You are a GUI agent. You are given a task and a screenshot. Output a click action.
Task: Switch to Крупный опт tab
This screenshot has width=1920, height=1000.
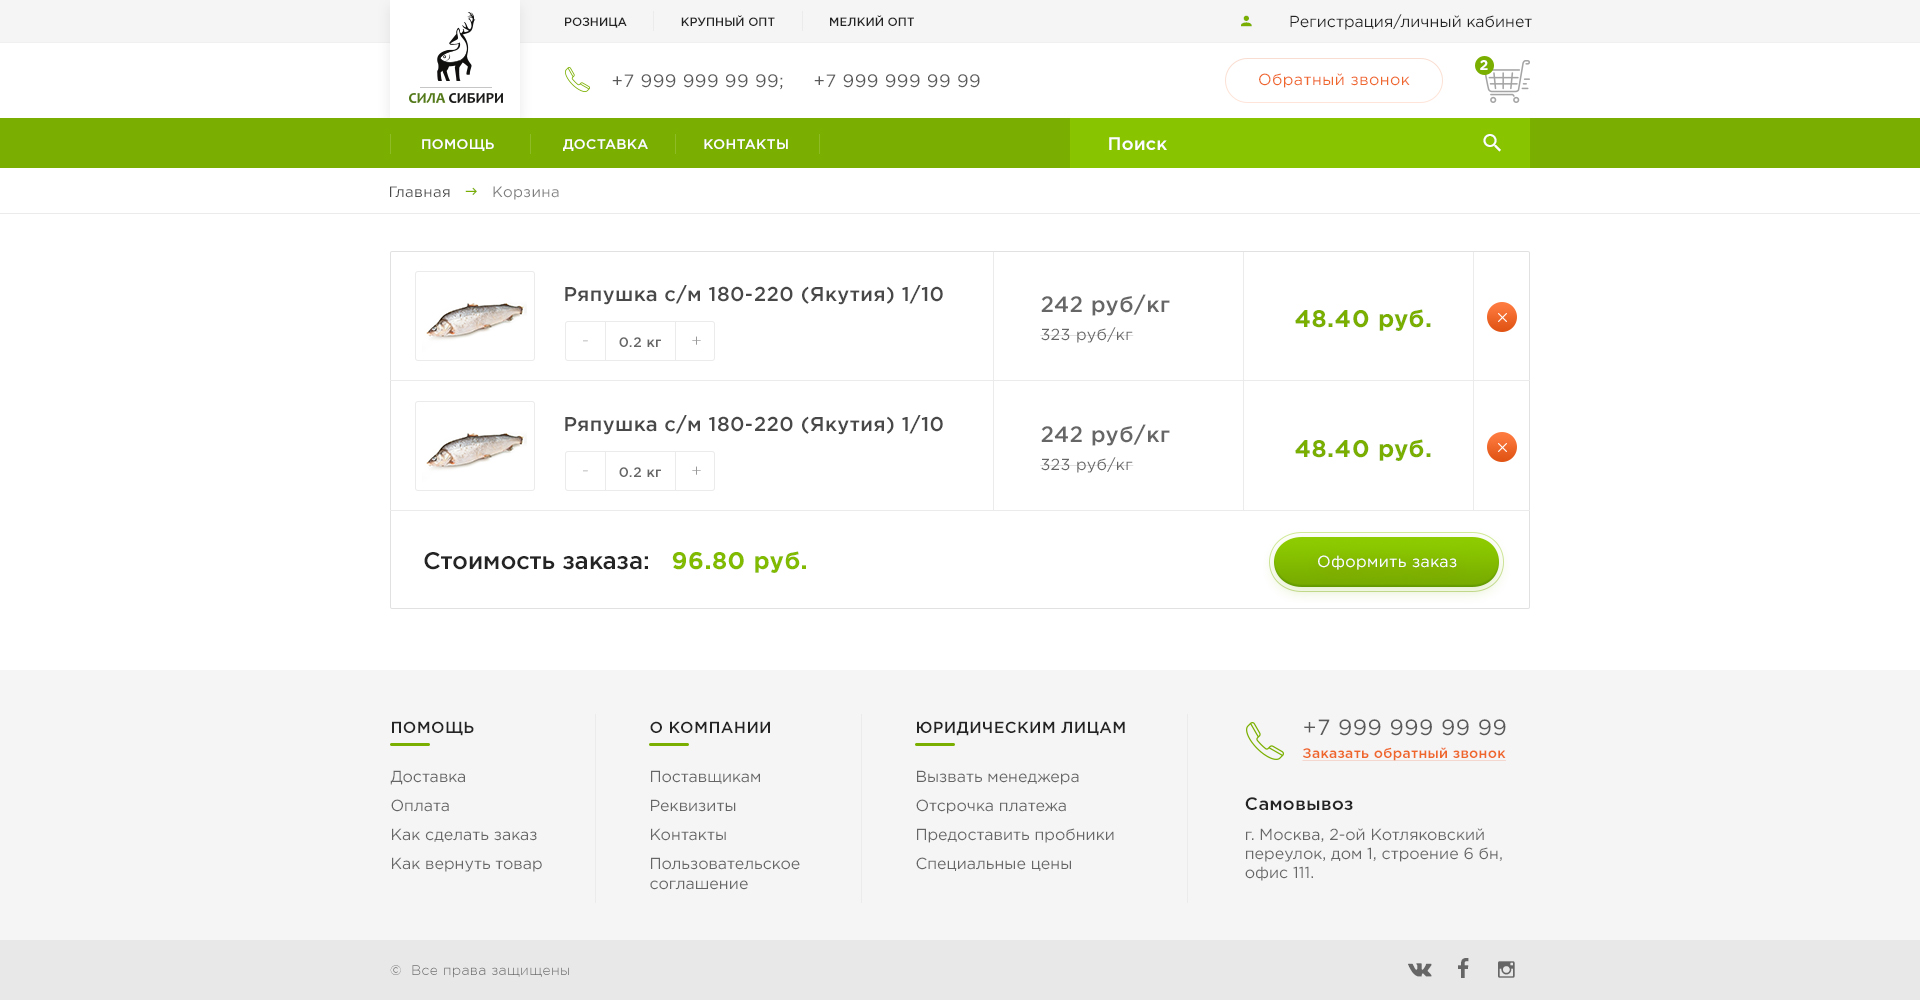(727, 21)
